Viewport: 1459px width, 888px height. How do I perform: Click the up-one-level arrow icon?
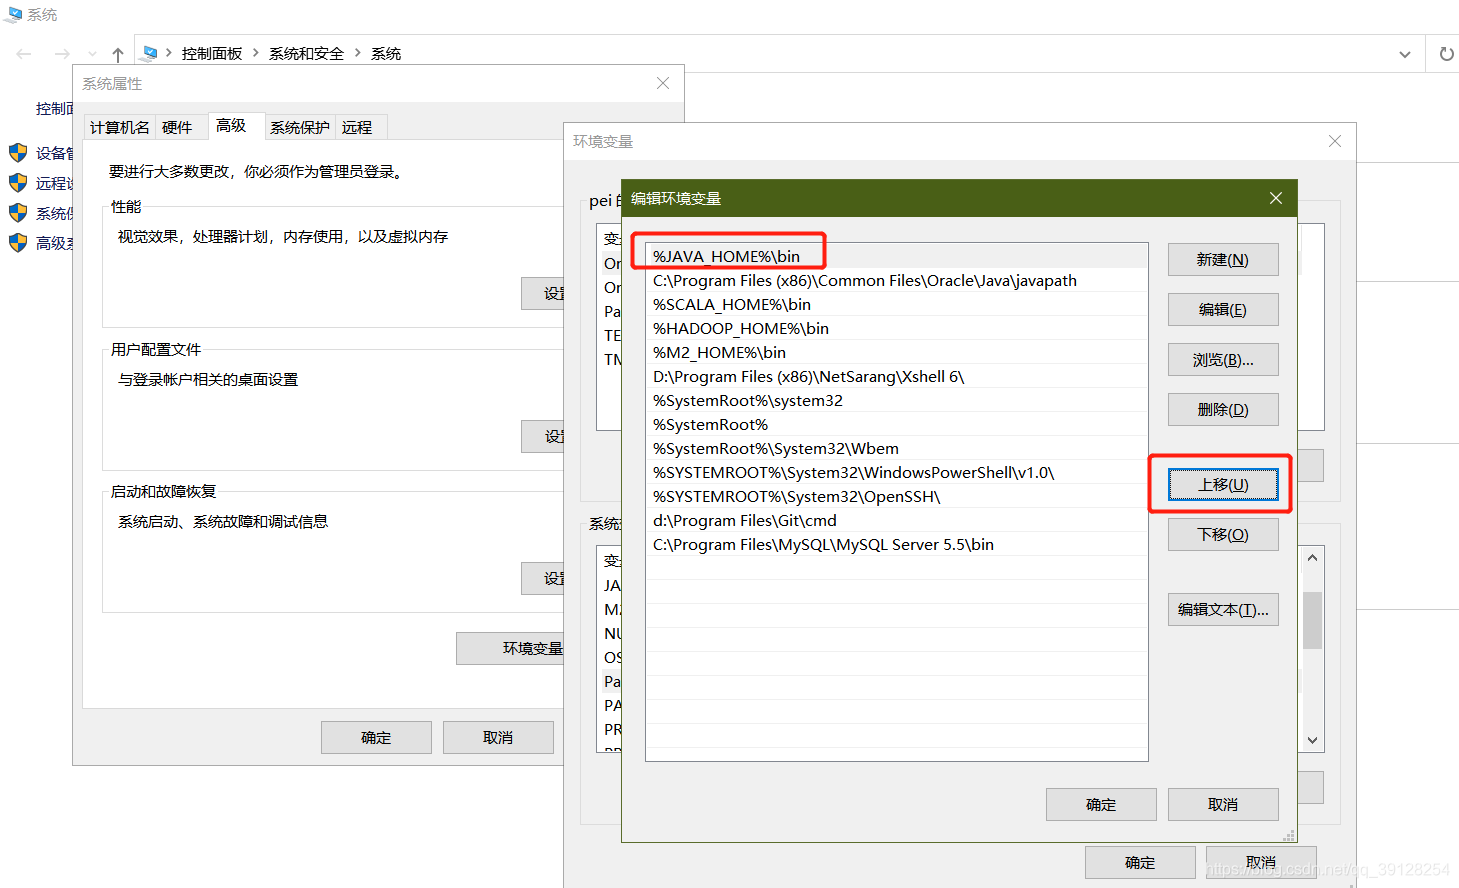pyautogui.click(x=117, y=53)
